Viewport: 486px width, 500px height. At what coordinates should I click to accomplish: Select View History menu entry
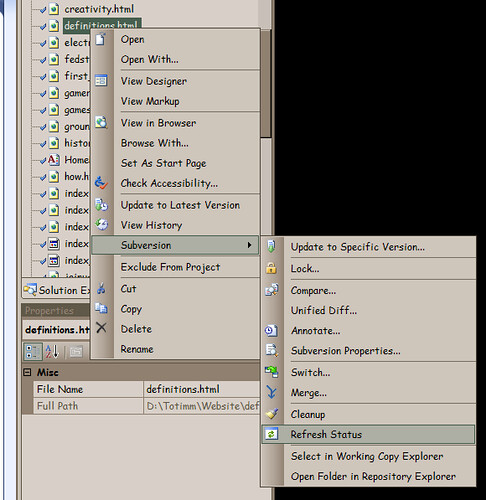(x=175, y=225)
